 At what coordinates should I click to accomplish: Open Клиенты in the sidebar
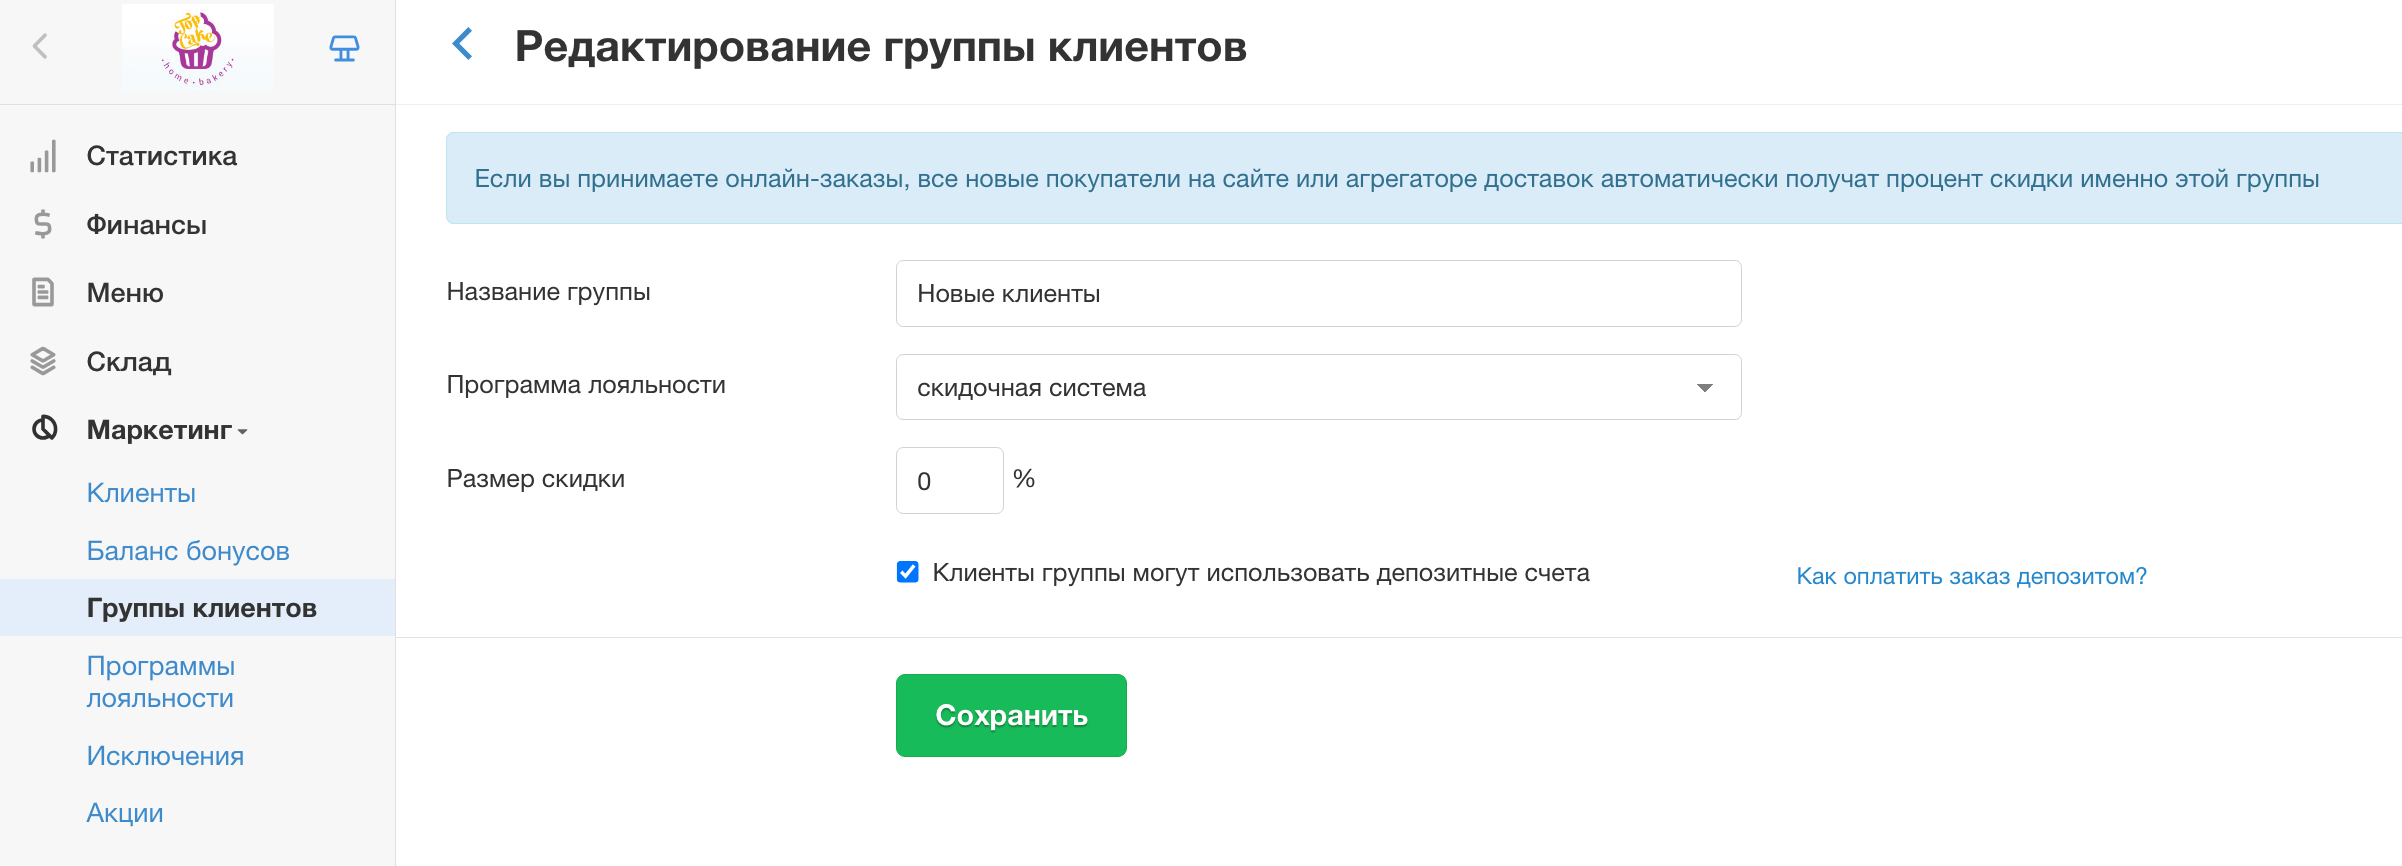tap(141, 493)
